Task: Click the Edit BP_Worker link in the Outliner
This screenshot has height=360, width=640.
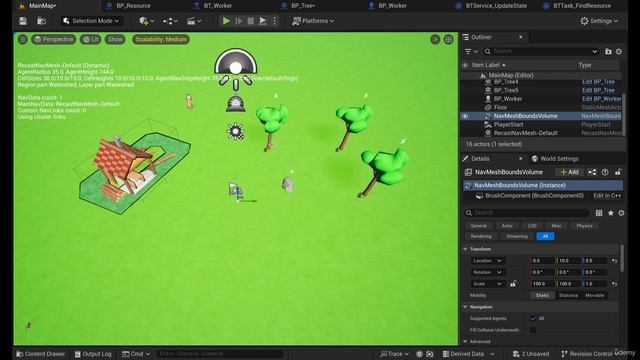Action: click(x=602, y=99)
